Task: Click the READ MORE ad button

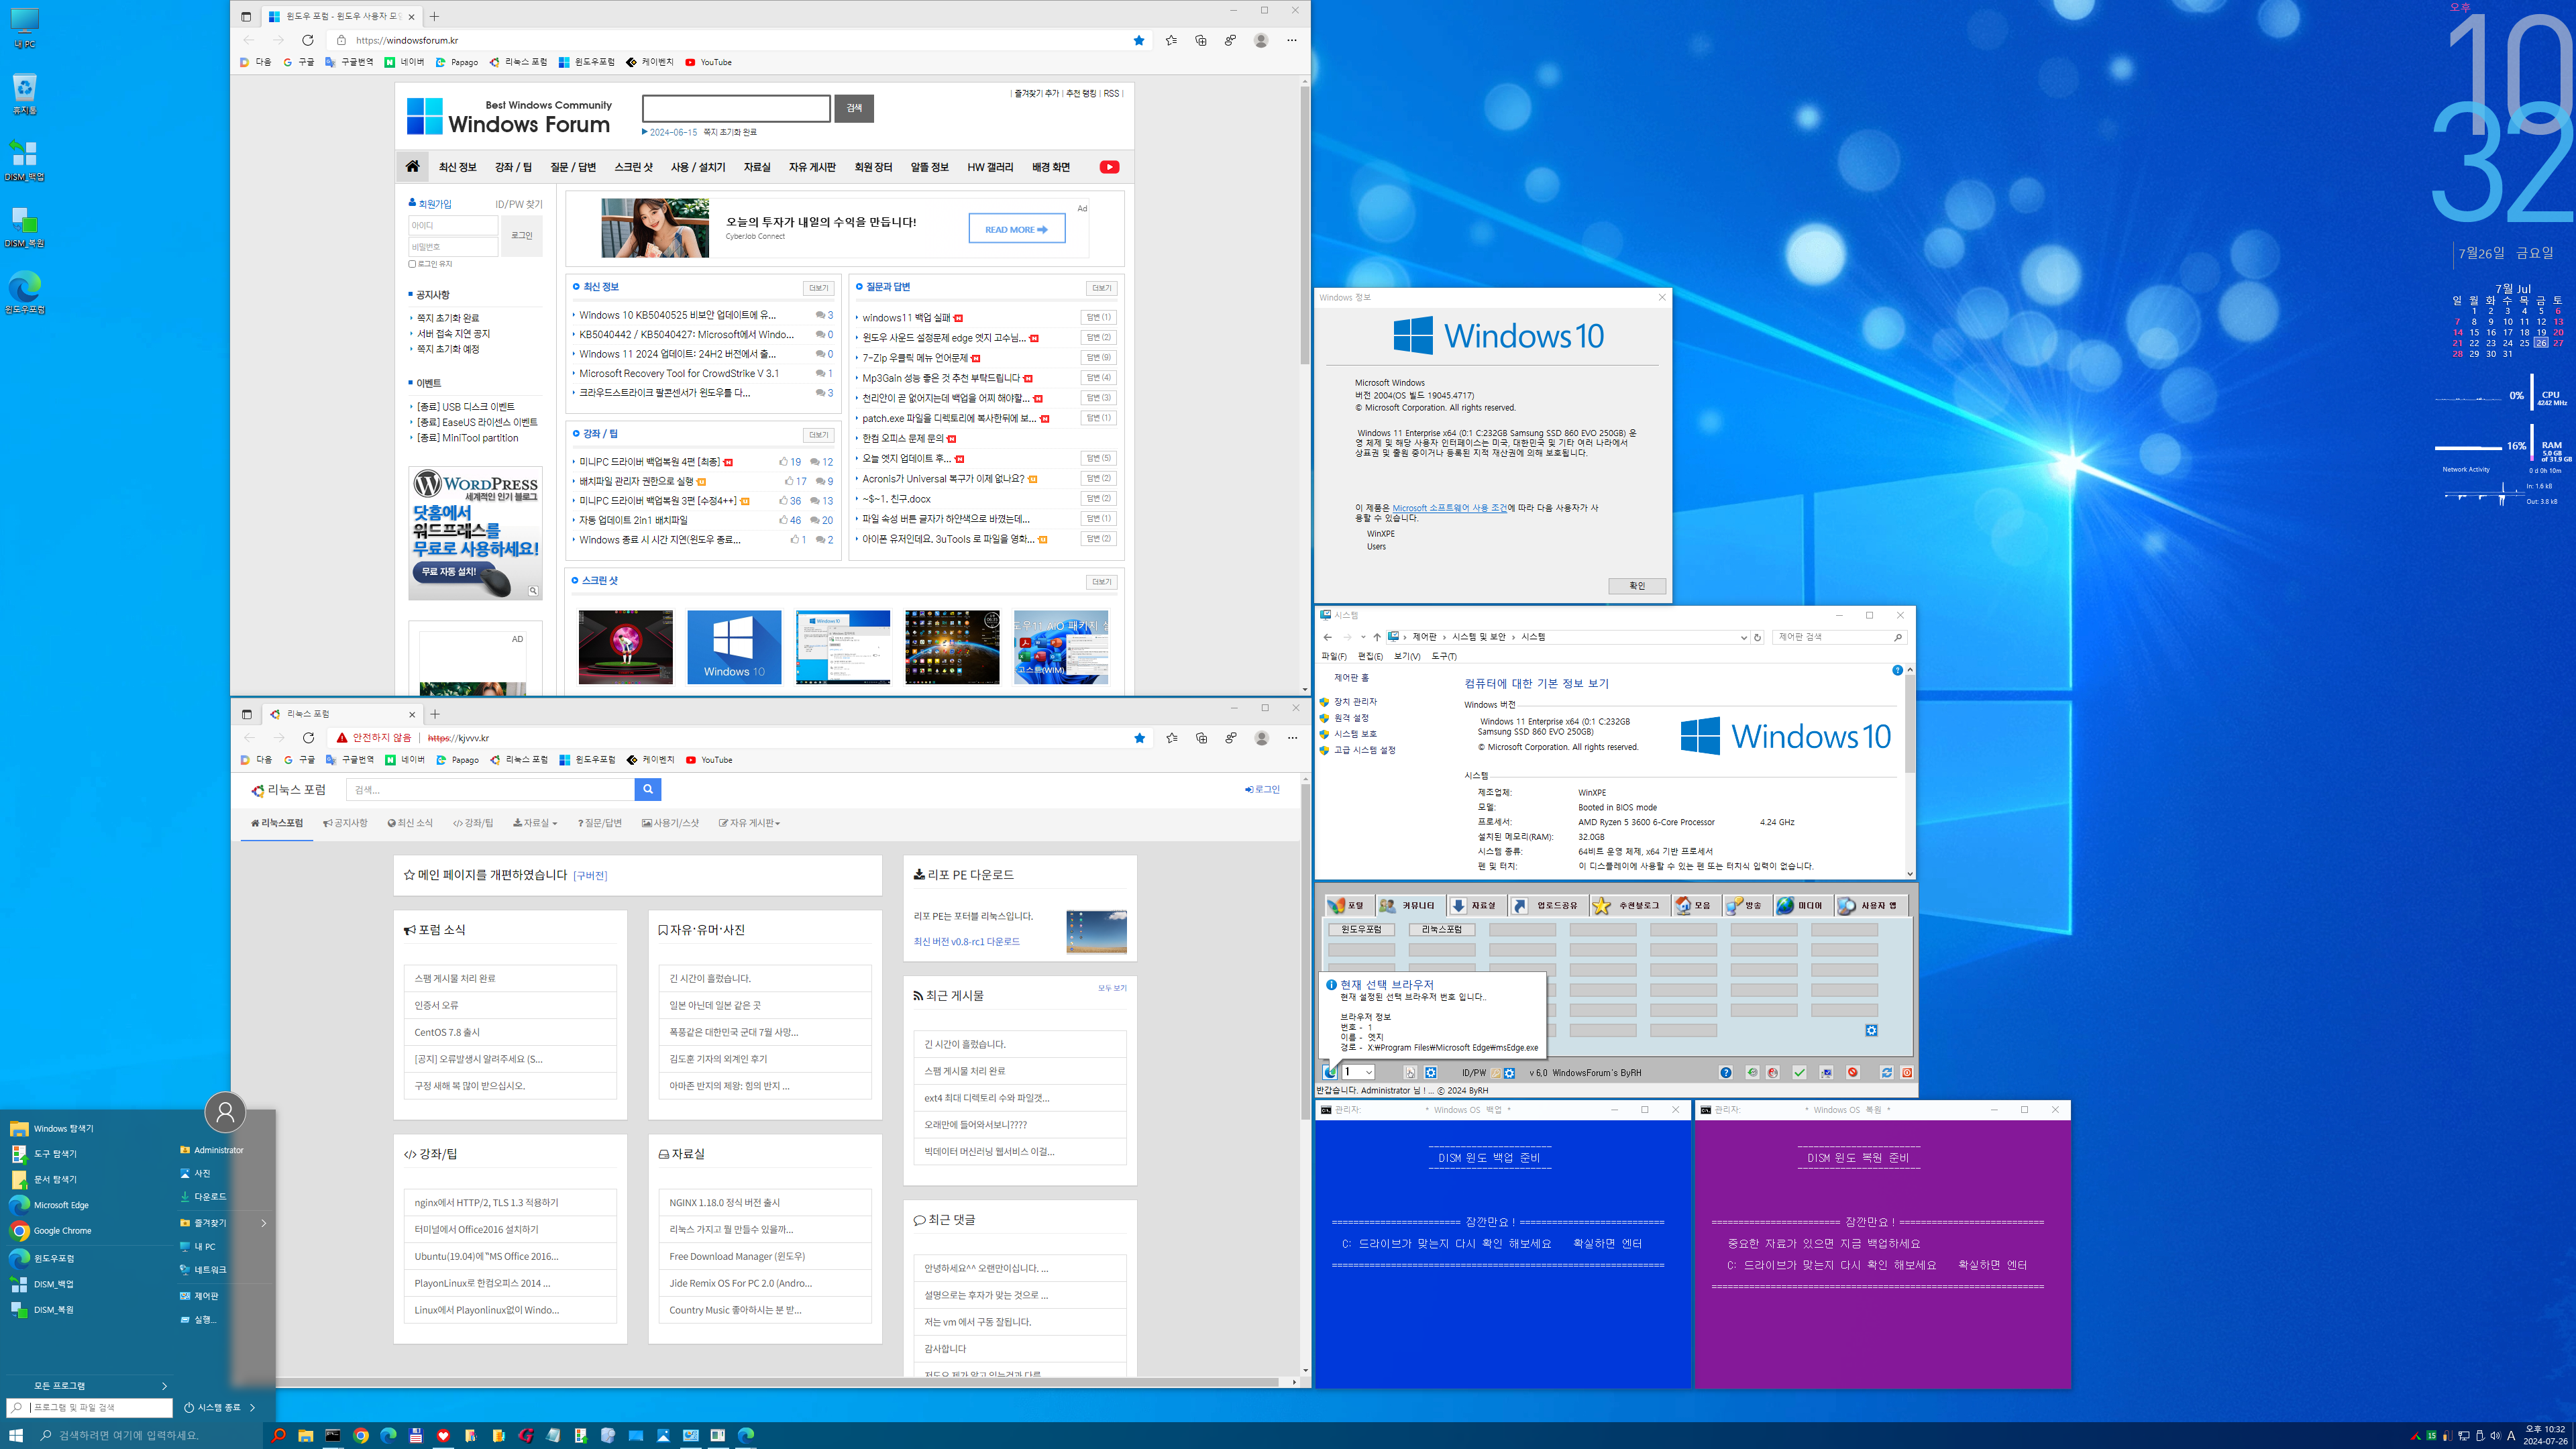Action: pos(1016,229)
